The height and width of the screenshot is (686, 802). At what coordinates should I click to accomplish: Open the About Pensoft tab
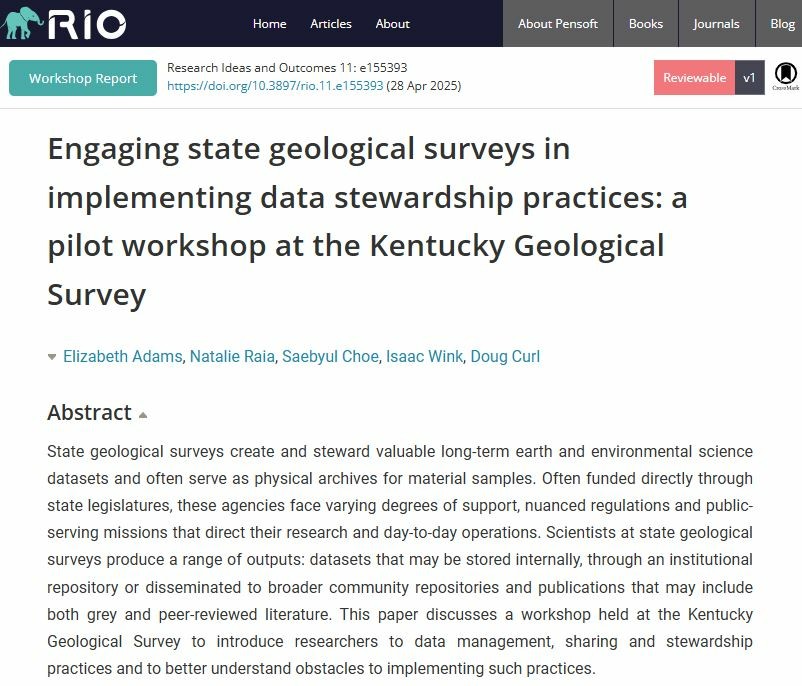(558, 24)
